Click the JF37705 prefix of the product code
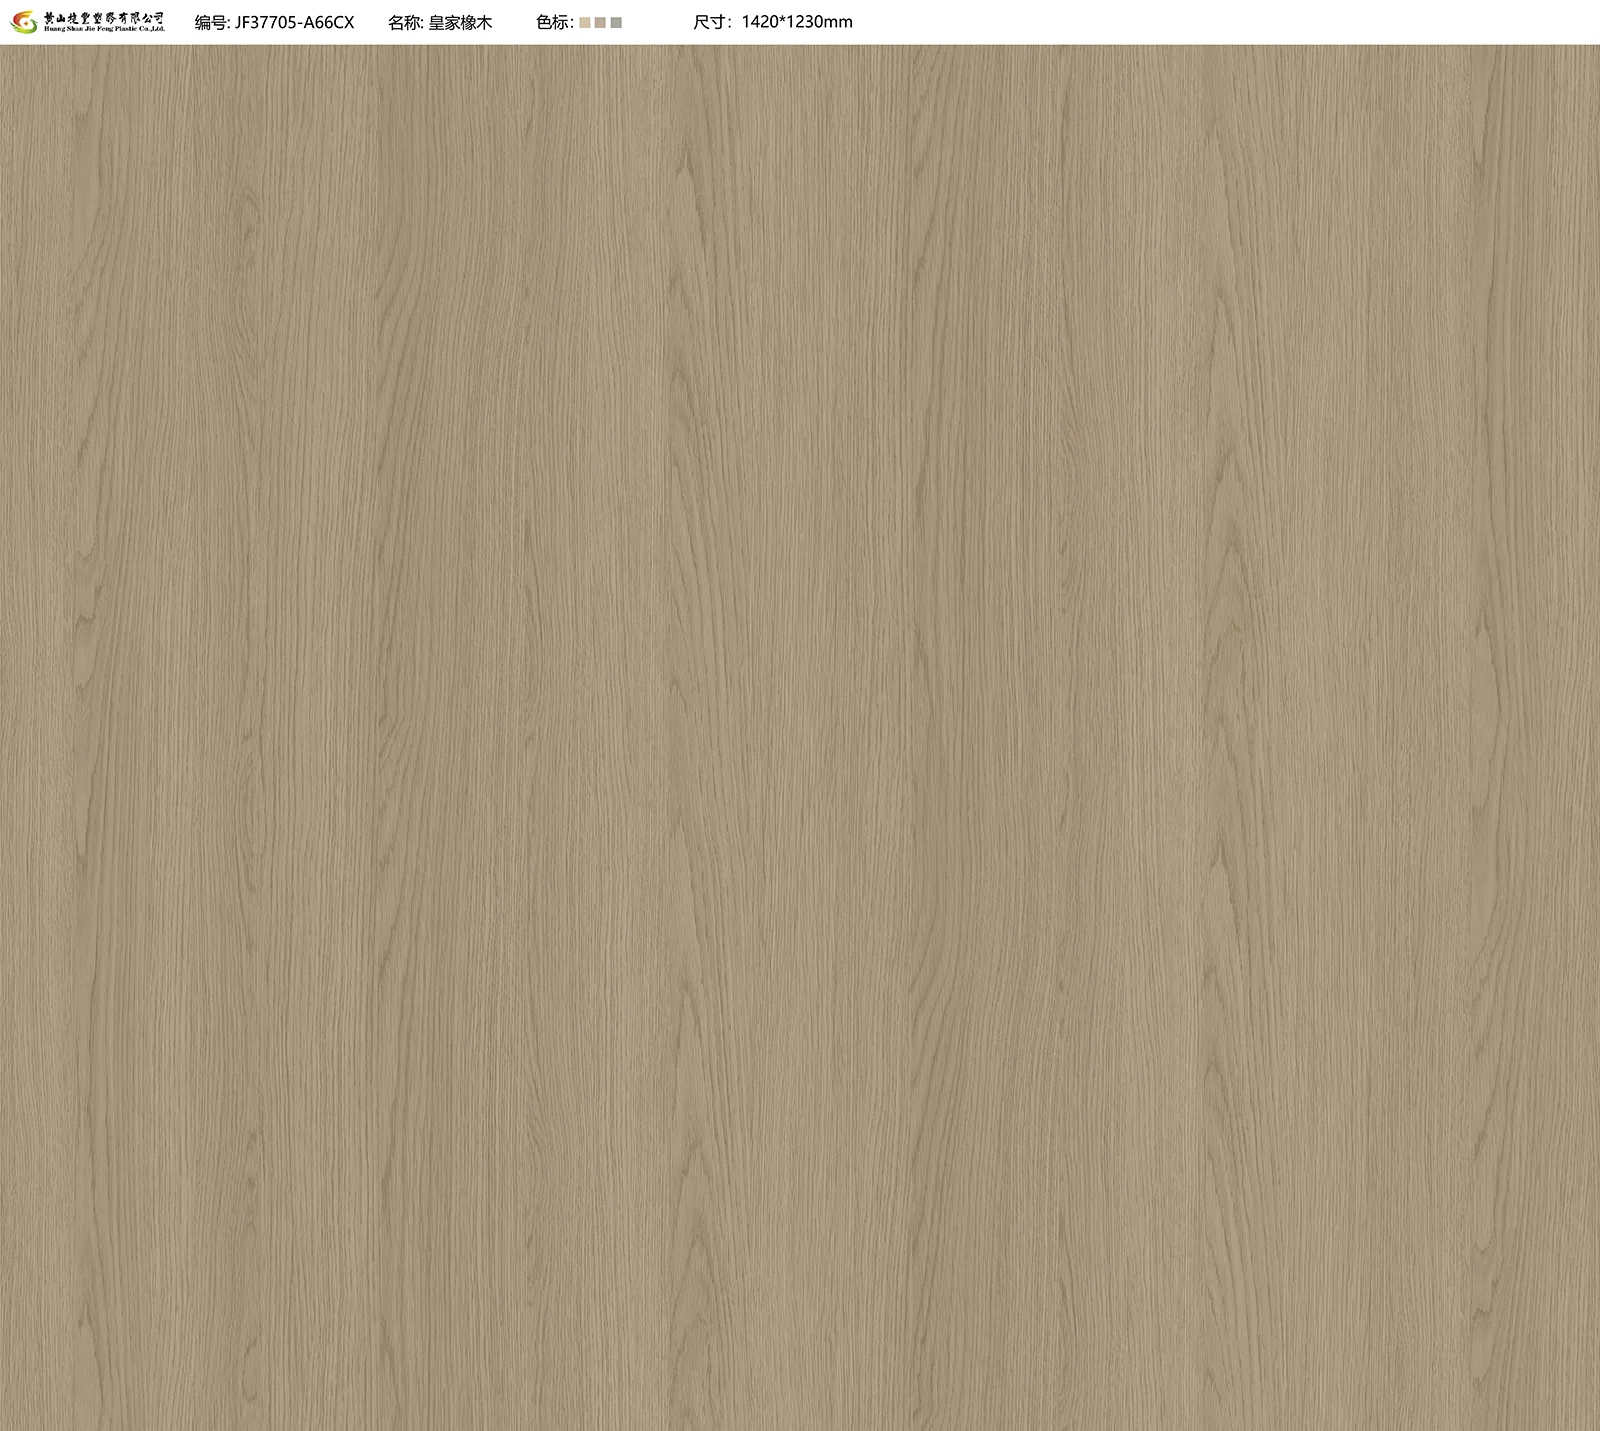The width and height of the screenshot is (1600, 1431). click(264, 22)
